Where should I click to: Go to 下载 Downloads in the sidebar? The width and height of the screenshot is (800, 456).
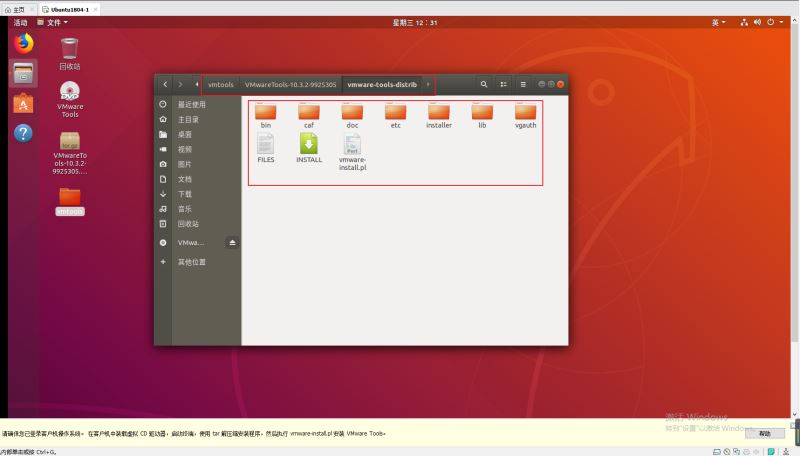pyautogui.click(x=185, y=194)
